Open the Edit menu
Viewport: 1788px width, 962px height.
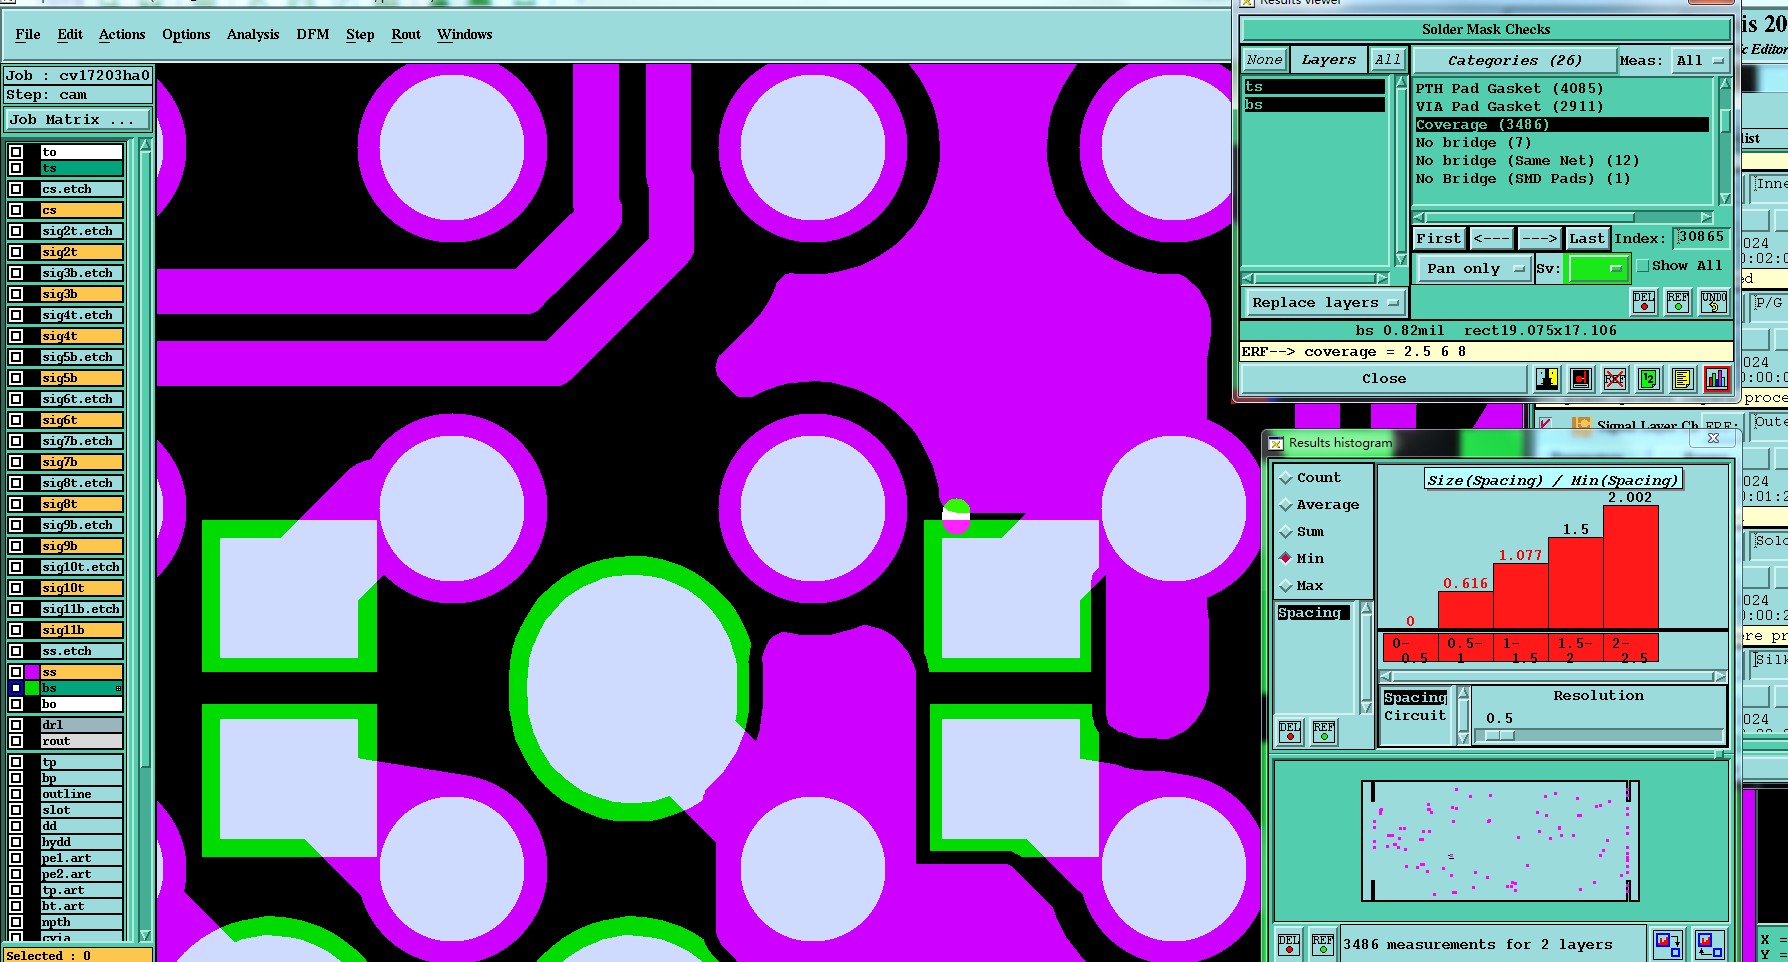tap(70, 34)
